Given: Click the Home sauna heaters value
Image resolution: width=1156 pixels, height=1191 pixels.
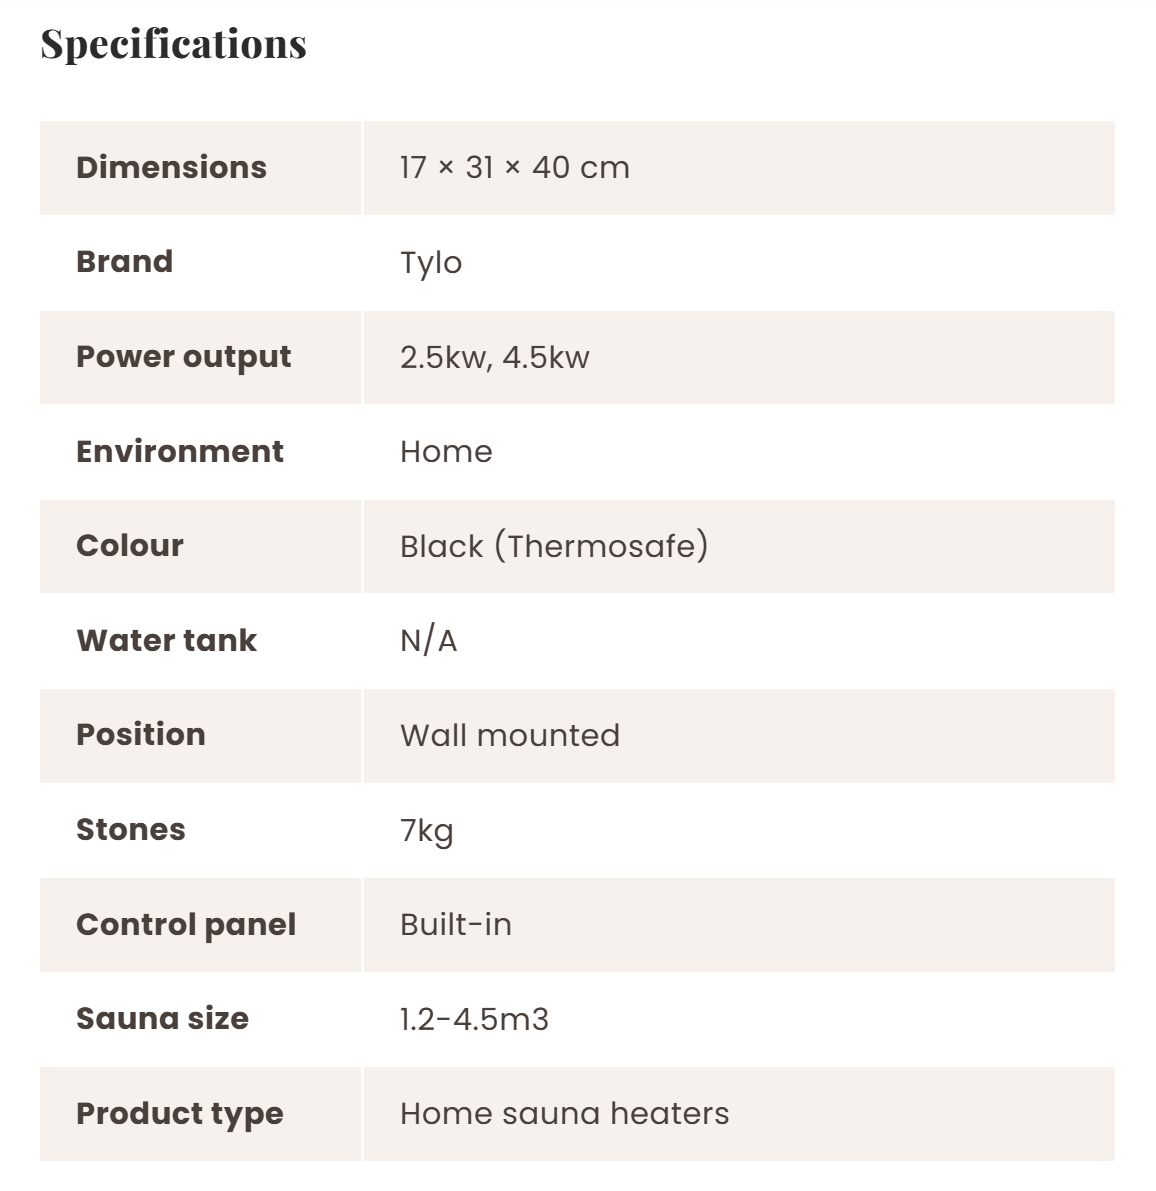Looking at the screenshot, I should 564,1113.
